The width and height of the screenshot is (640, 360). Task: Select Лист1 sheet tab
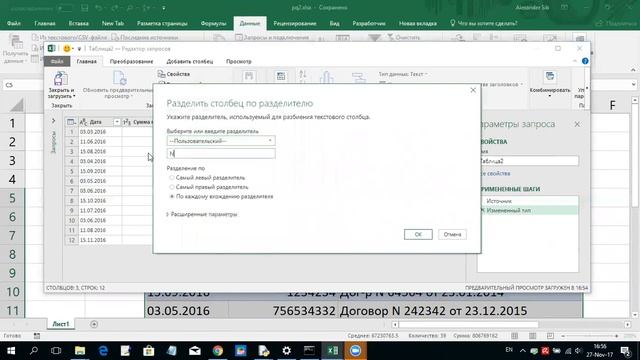(60, 324)
